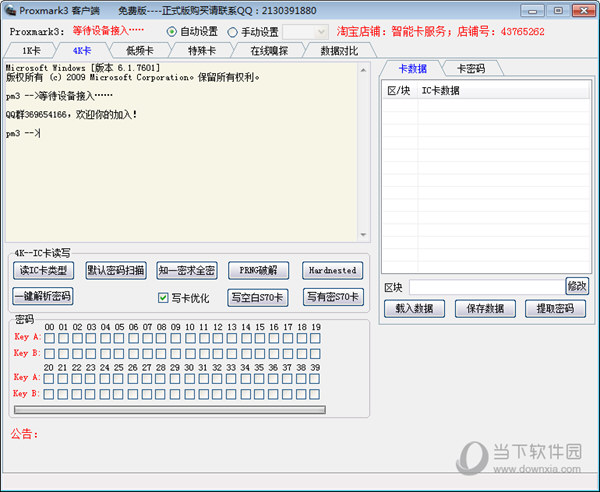
Task: Click the QQ群369654166 line in console
Action: point(72,114)
